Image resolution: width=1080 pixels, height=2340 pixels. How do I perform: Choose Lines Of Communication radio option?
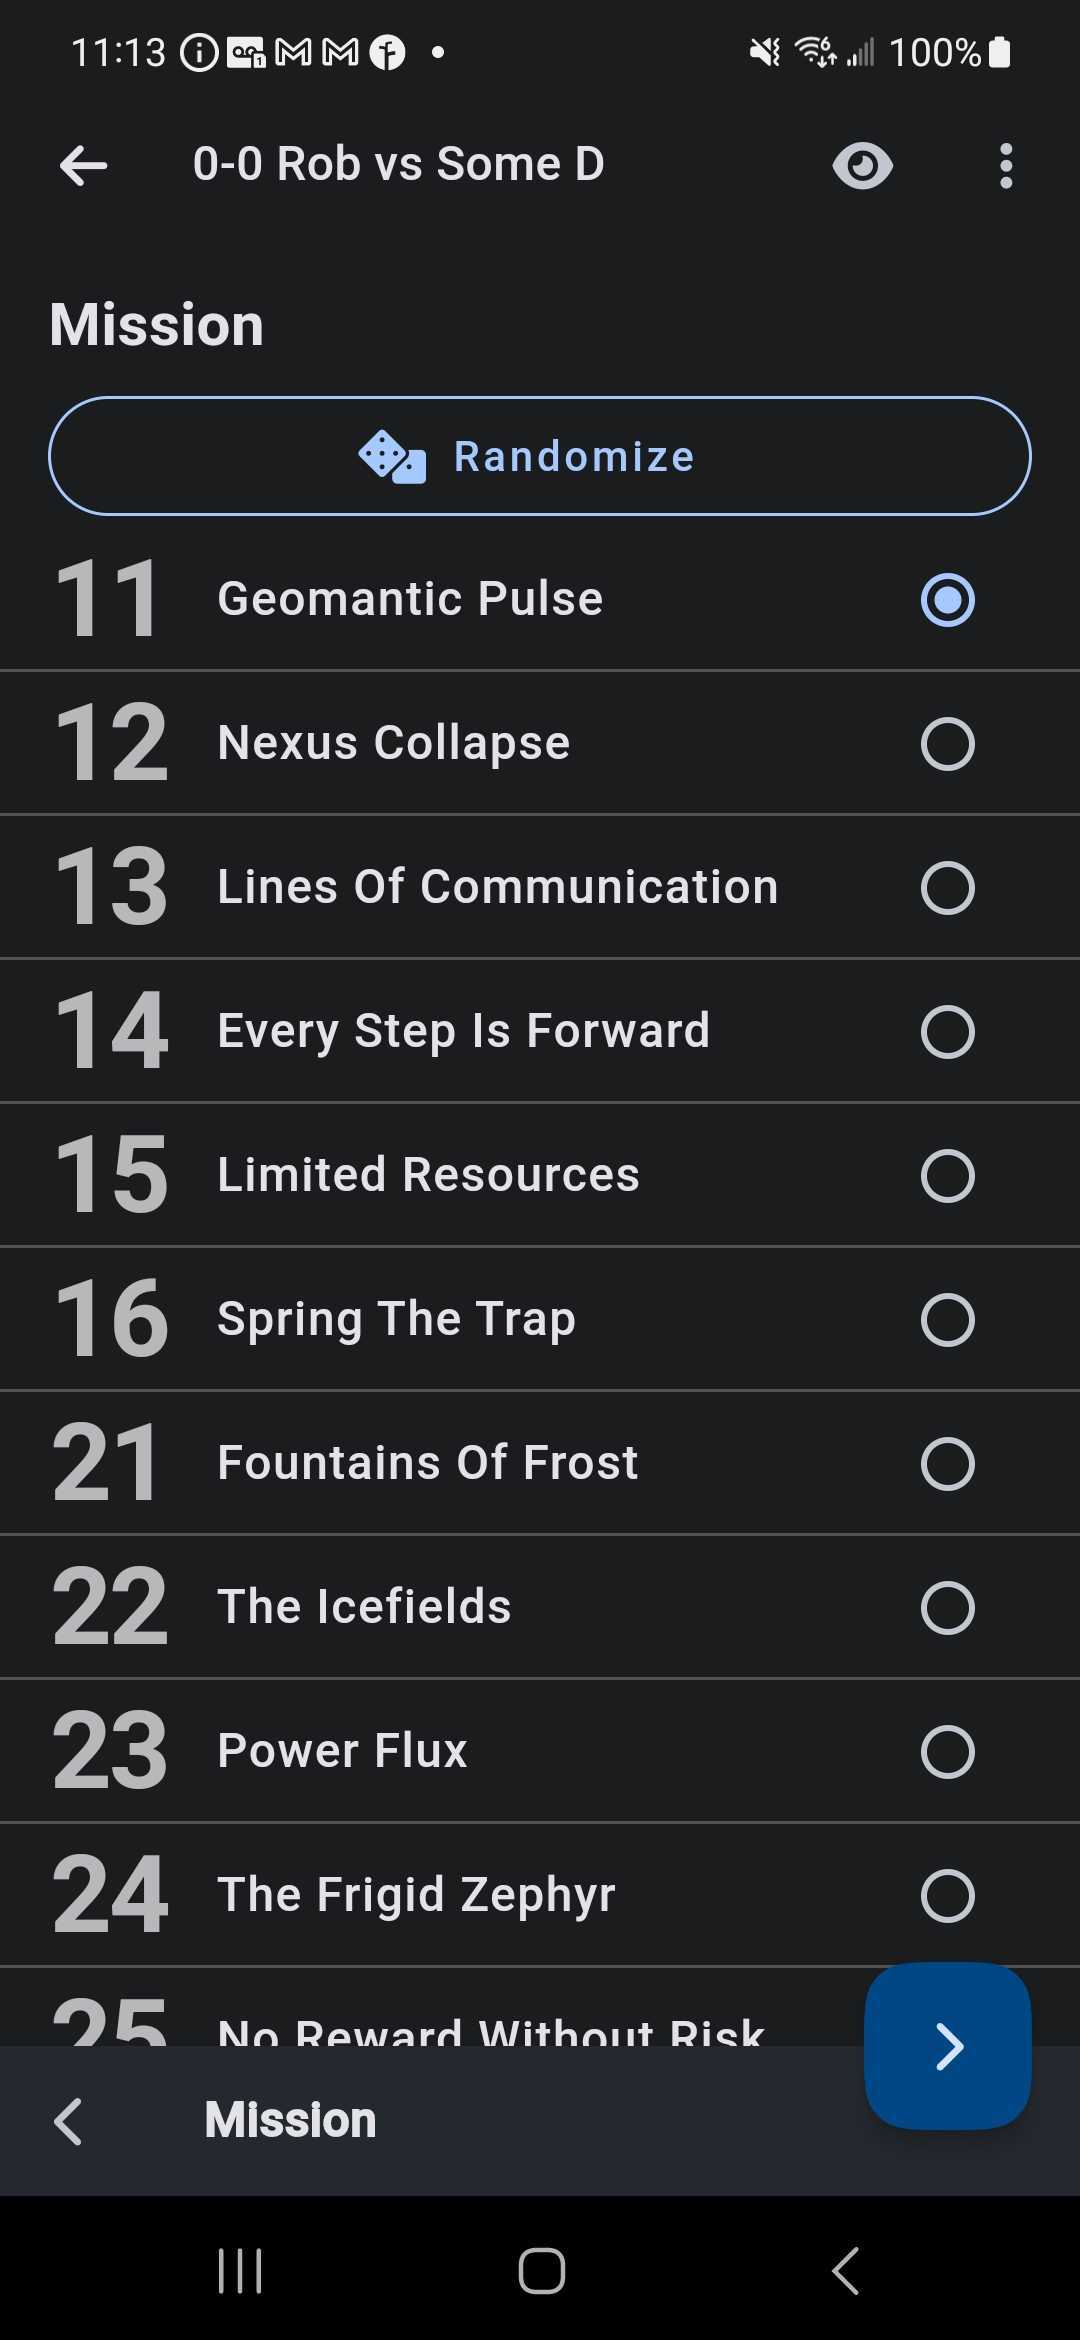point(947,888)
